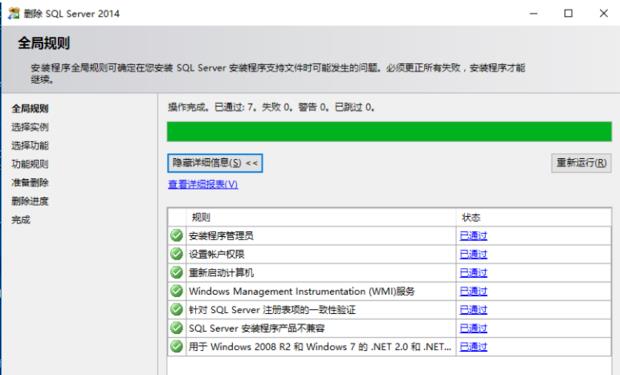The height and width of the screenshot is (375, 620).
Task: Open the 查看详细报表(V) link
Action: click(203, 184)
